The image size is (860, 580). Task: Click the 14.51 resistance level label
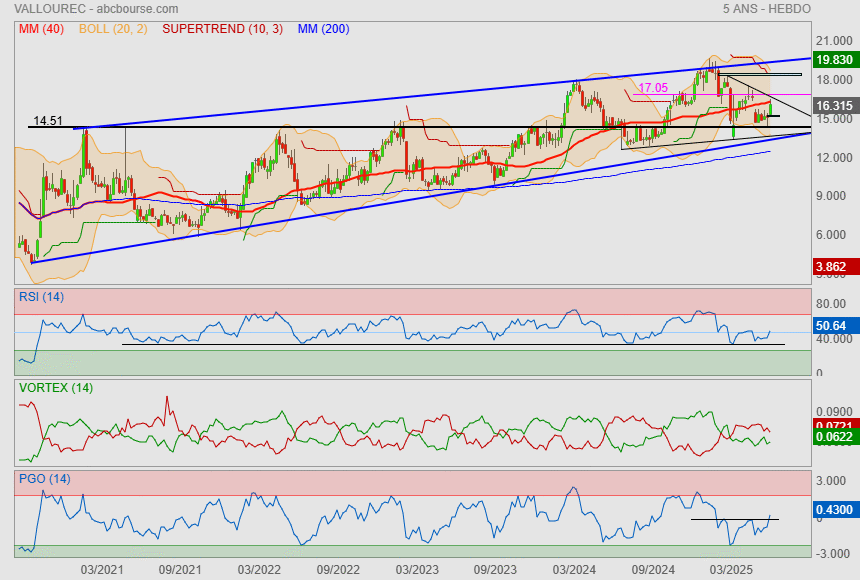click(48, 121)
